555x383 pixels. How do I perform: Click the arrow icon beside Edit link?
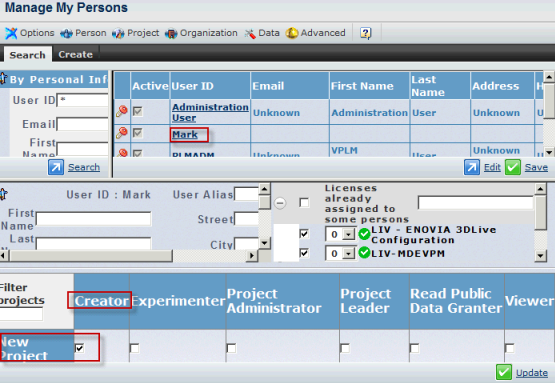(x=472, y=167)
